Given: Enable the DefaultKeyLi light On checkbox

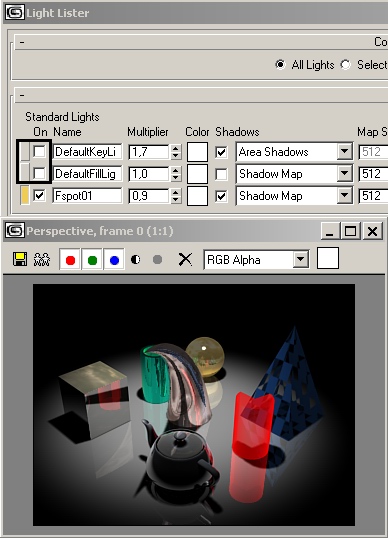Looking at the screenshot, I should pos(39,151).
